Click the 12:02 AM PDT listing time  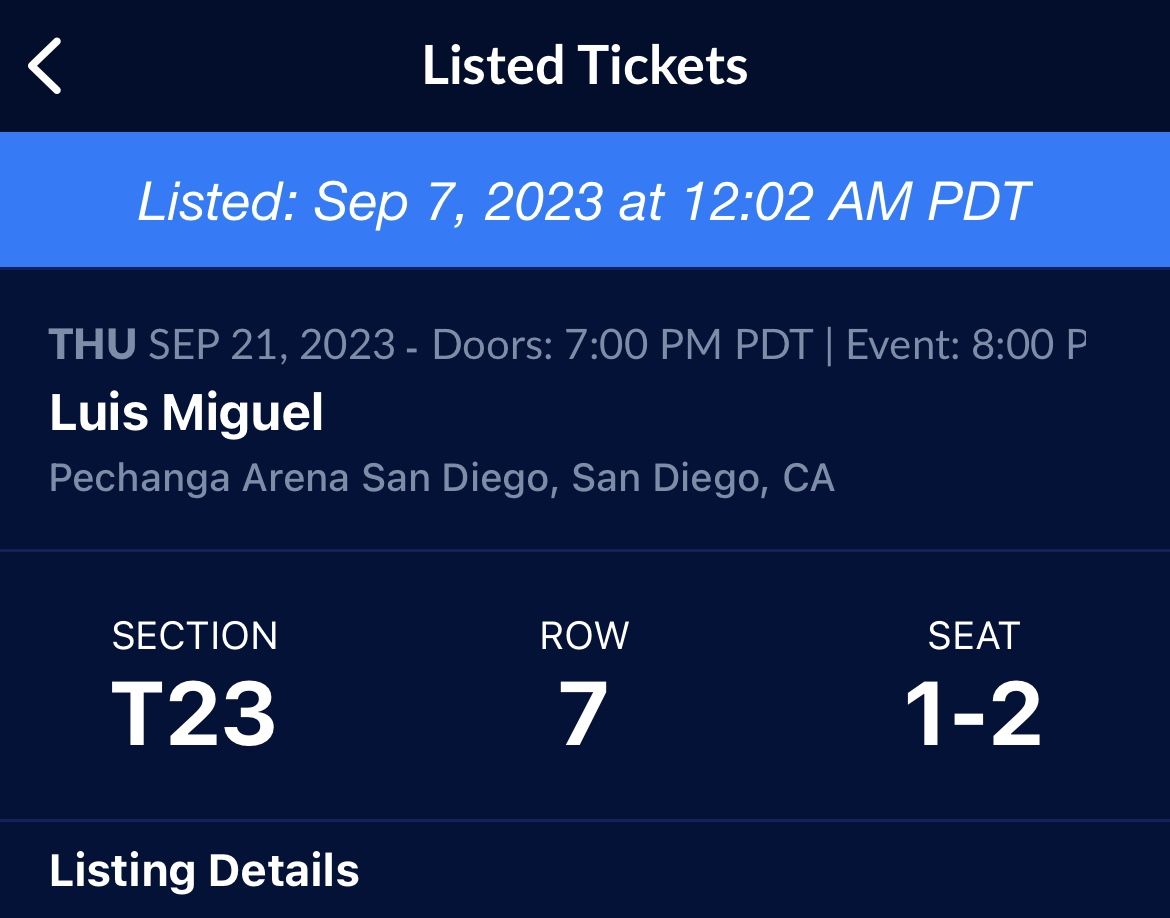click(x=855, y=201)
